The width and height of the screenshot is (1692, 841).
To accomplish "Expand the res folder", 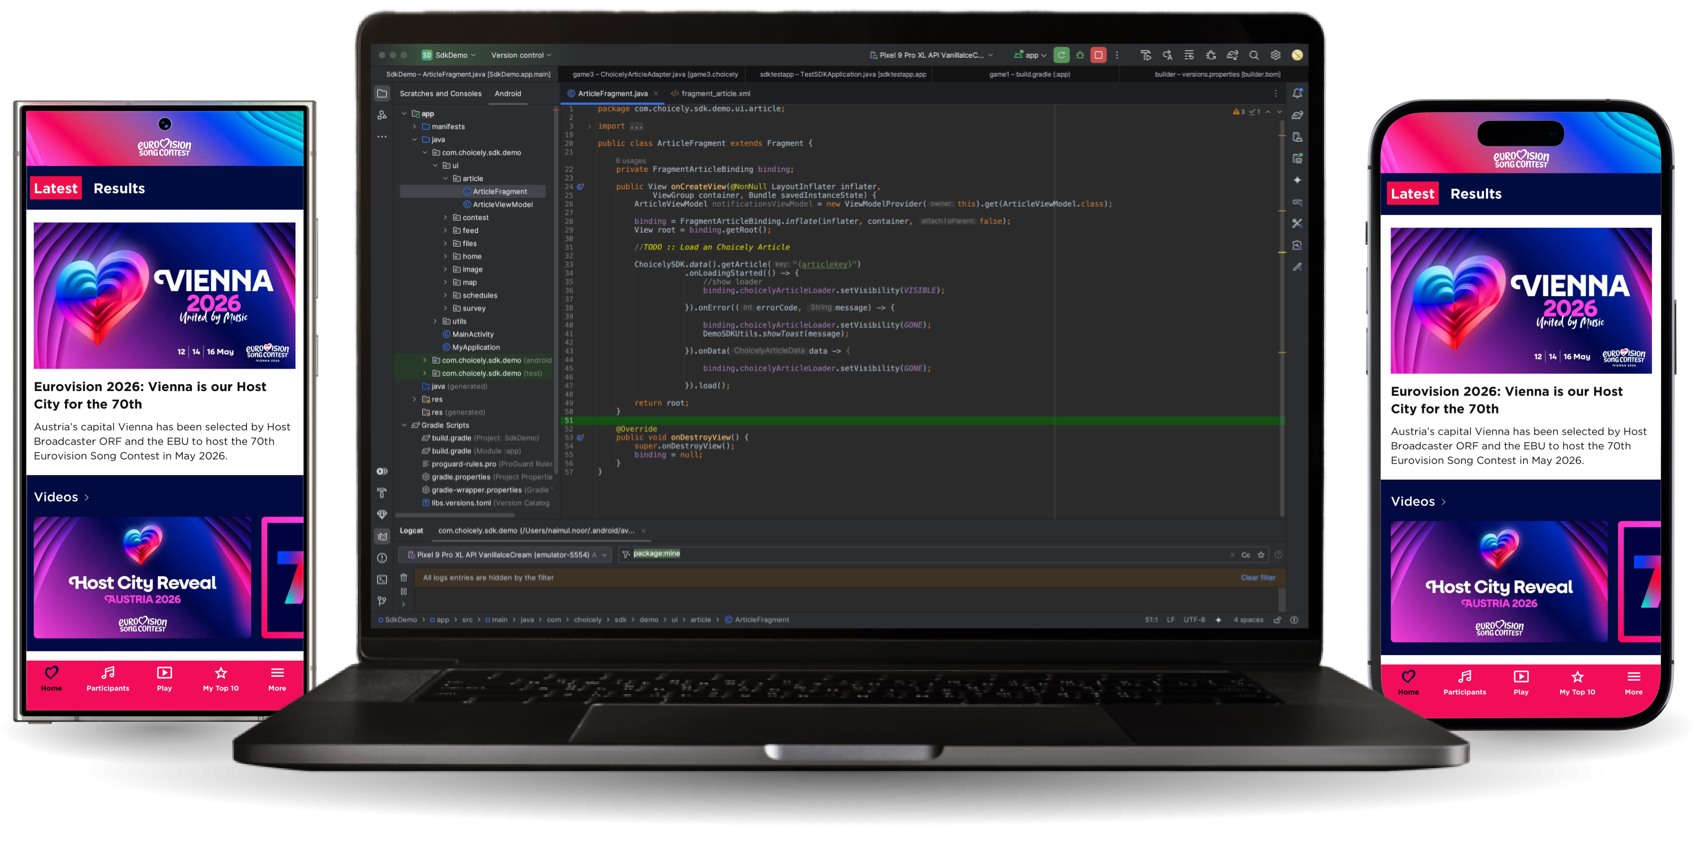I will click(x=415, y=399).
